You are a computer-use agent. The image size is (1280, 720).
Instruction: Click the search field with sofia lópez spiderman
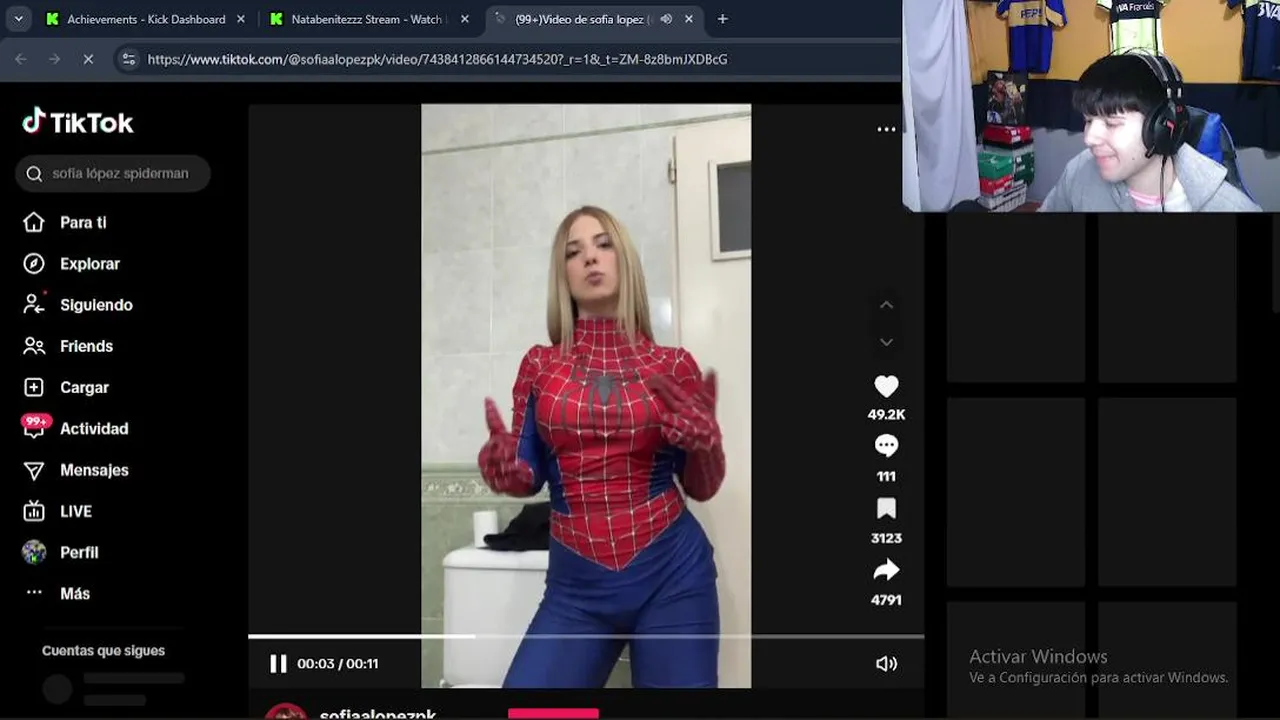click(113, 173)
